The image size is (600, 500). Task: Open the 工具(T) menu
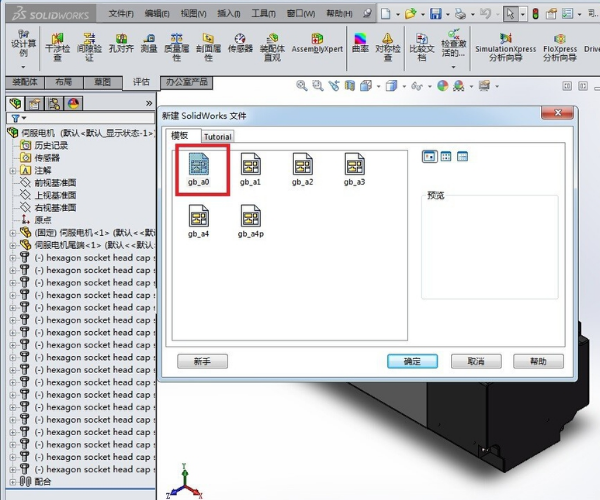[263, 14]
